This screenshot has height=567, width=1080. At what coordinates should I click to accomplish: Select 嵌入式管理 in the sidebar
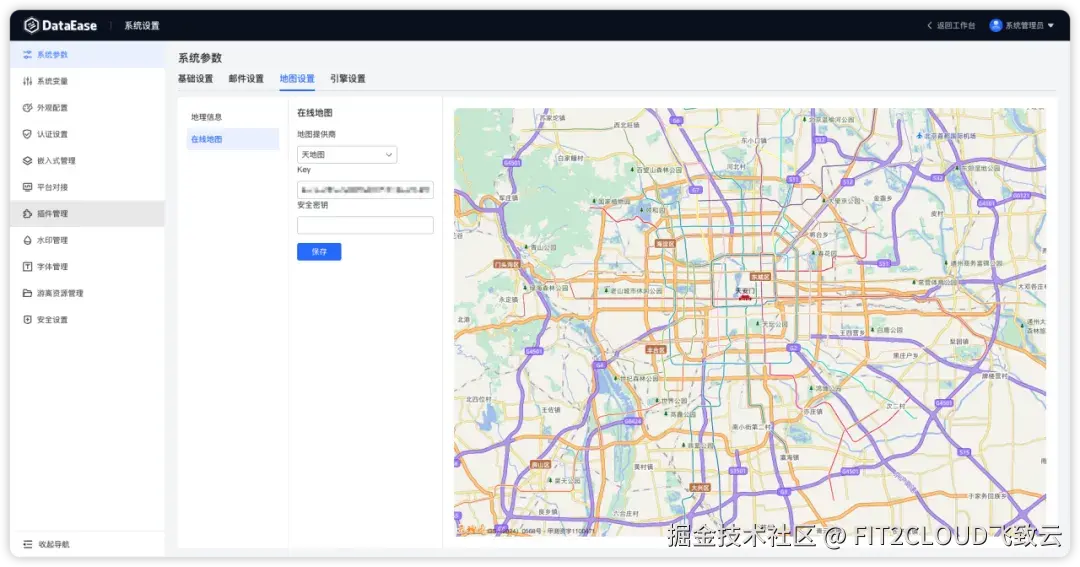pyautogui.click(x=87, y=161)
